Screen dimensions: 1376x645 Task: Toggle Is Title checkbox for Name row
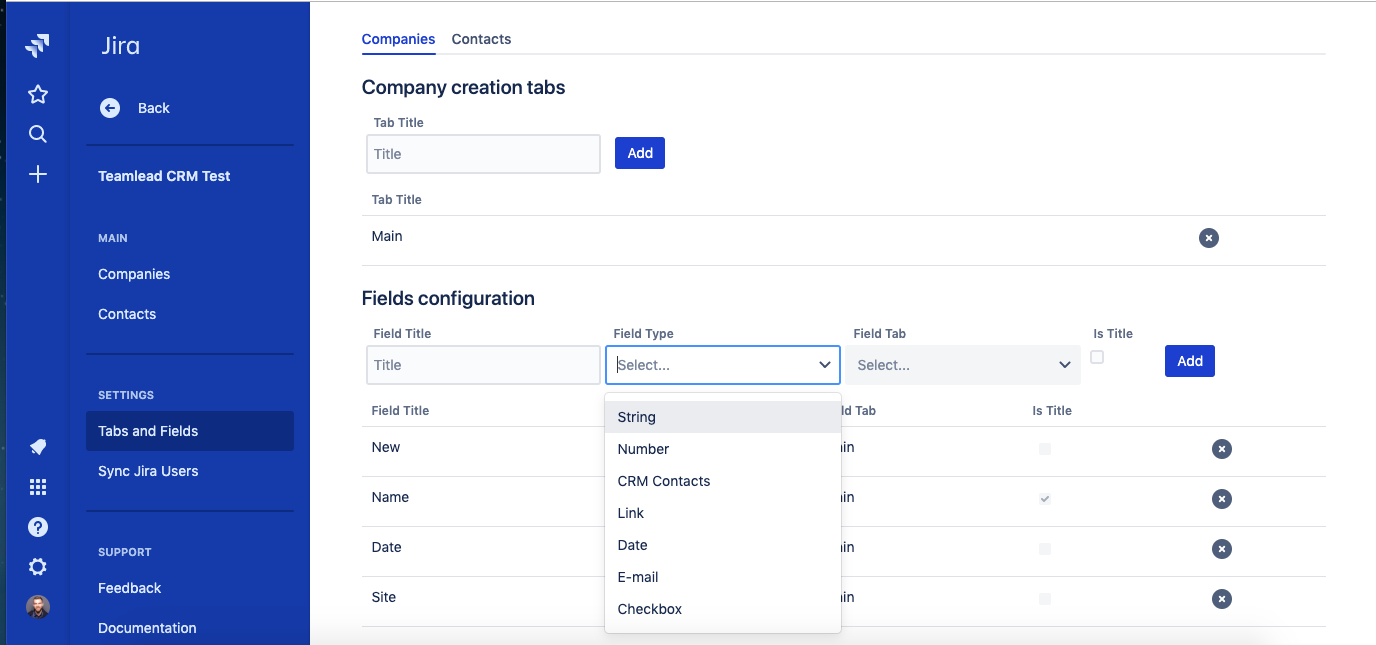(1045, 498)
